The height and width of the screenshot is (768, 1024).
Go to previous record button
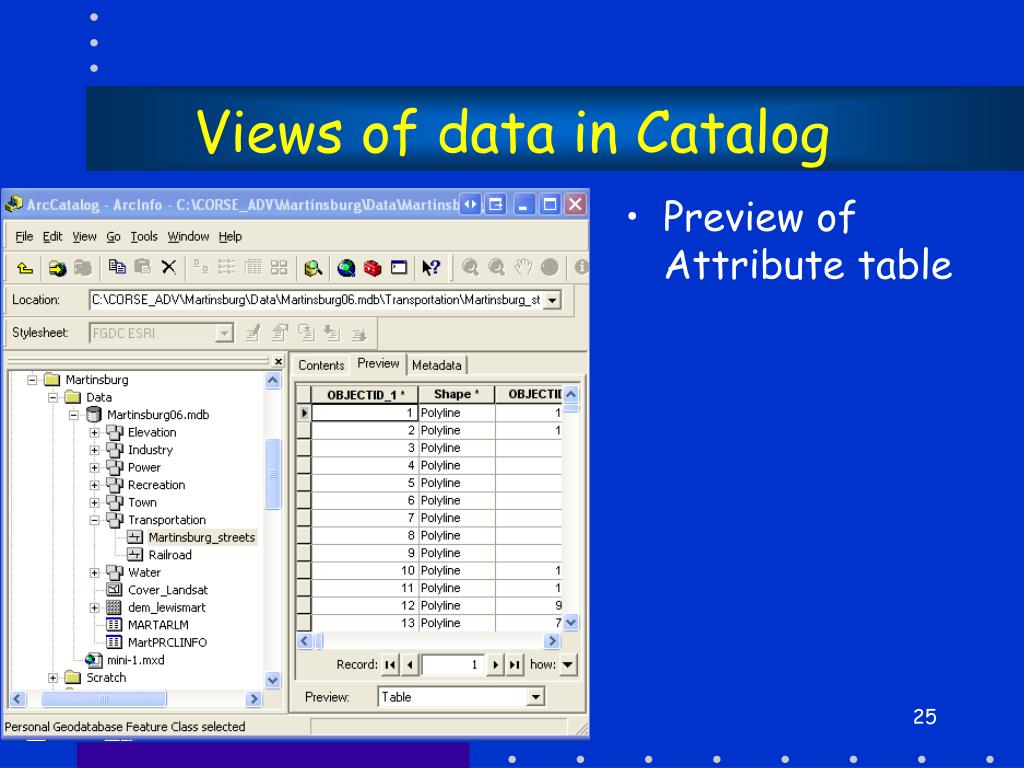pos(409,665)
